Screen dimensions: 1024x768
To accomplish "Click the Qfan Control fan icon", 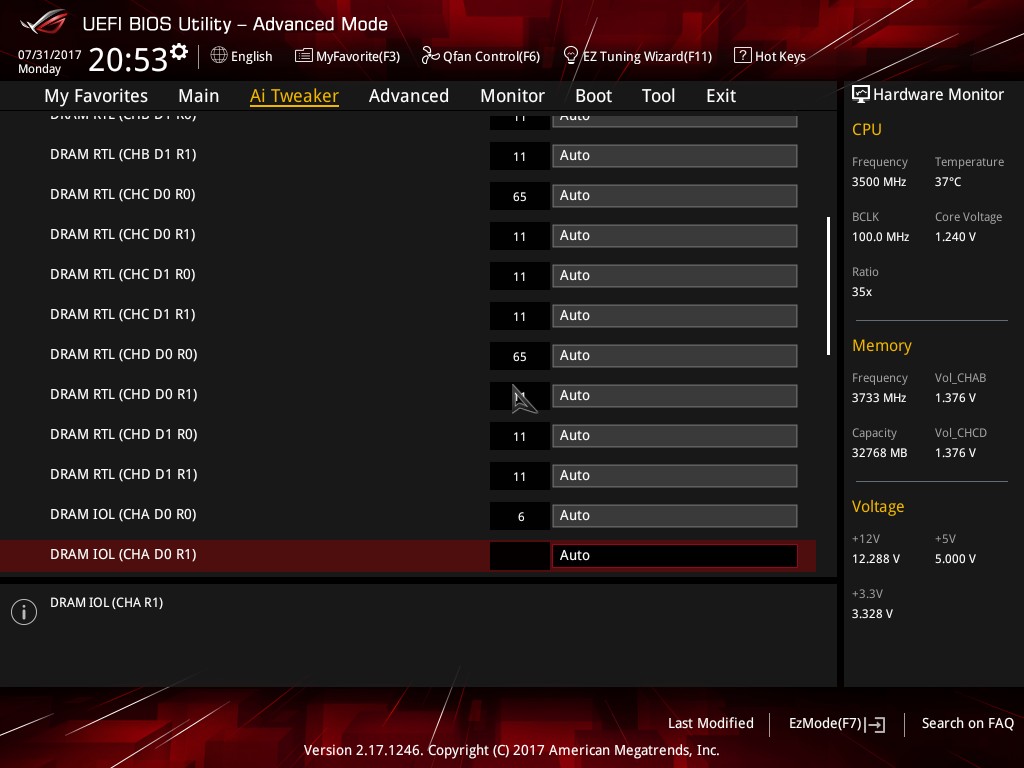I will tap(430, 56).
